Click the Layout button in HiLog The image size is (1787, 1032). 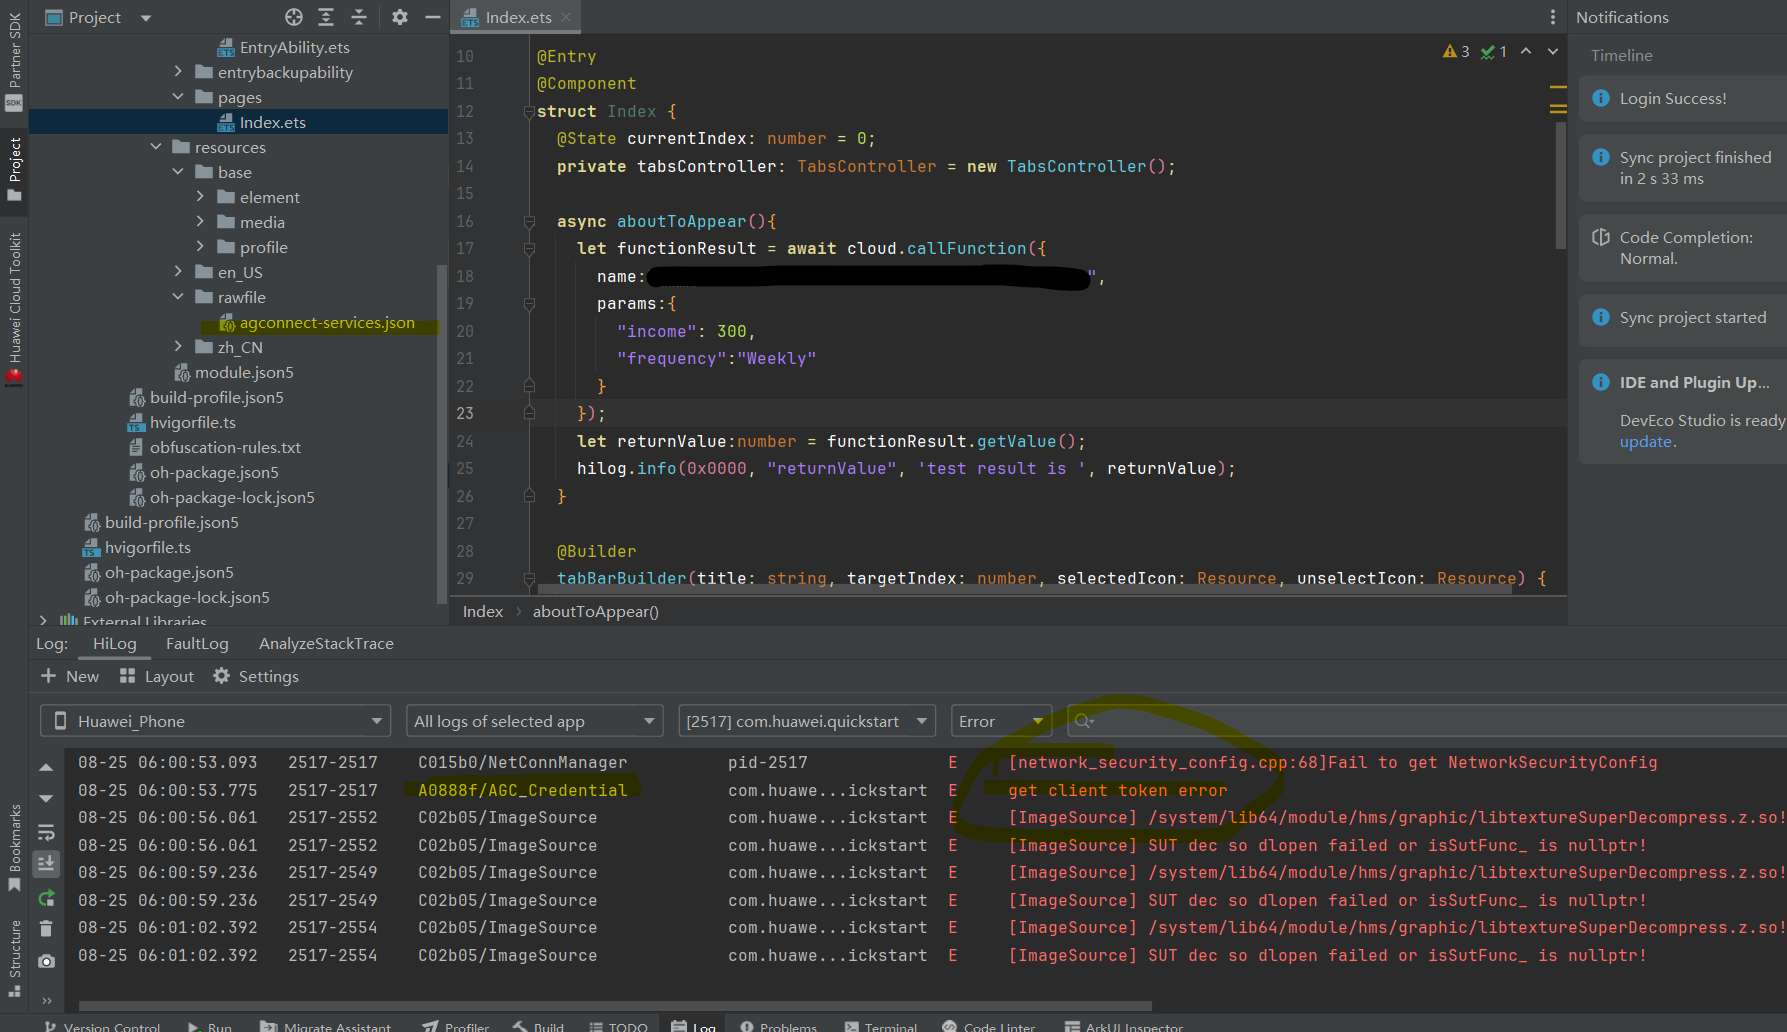click(x=157, y=677)
